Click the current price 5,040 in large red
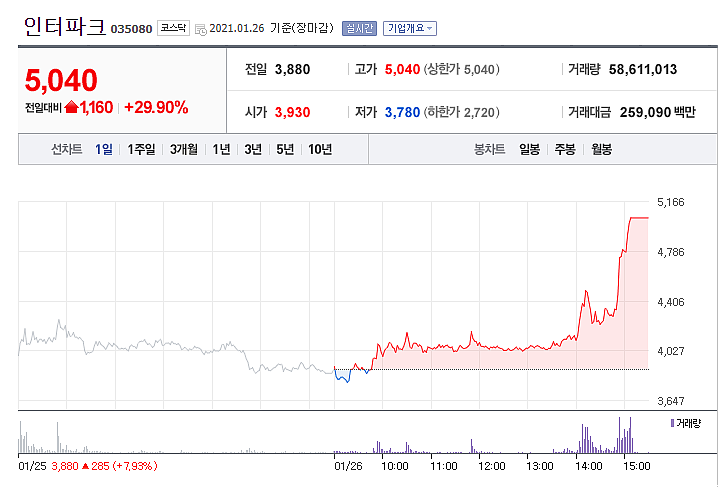This screenshot has height=487, width=718. tap(61, 80)
